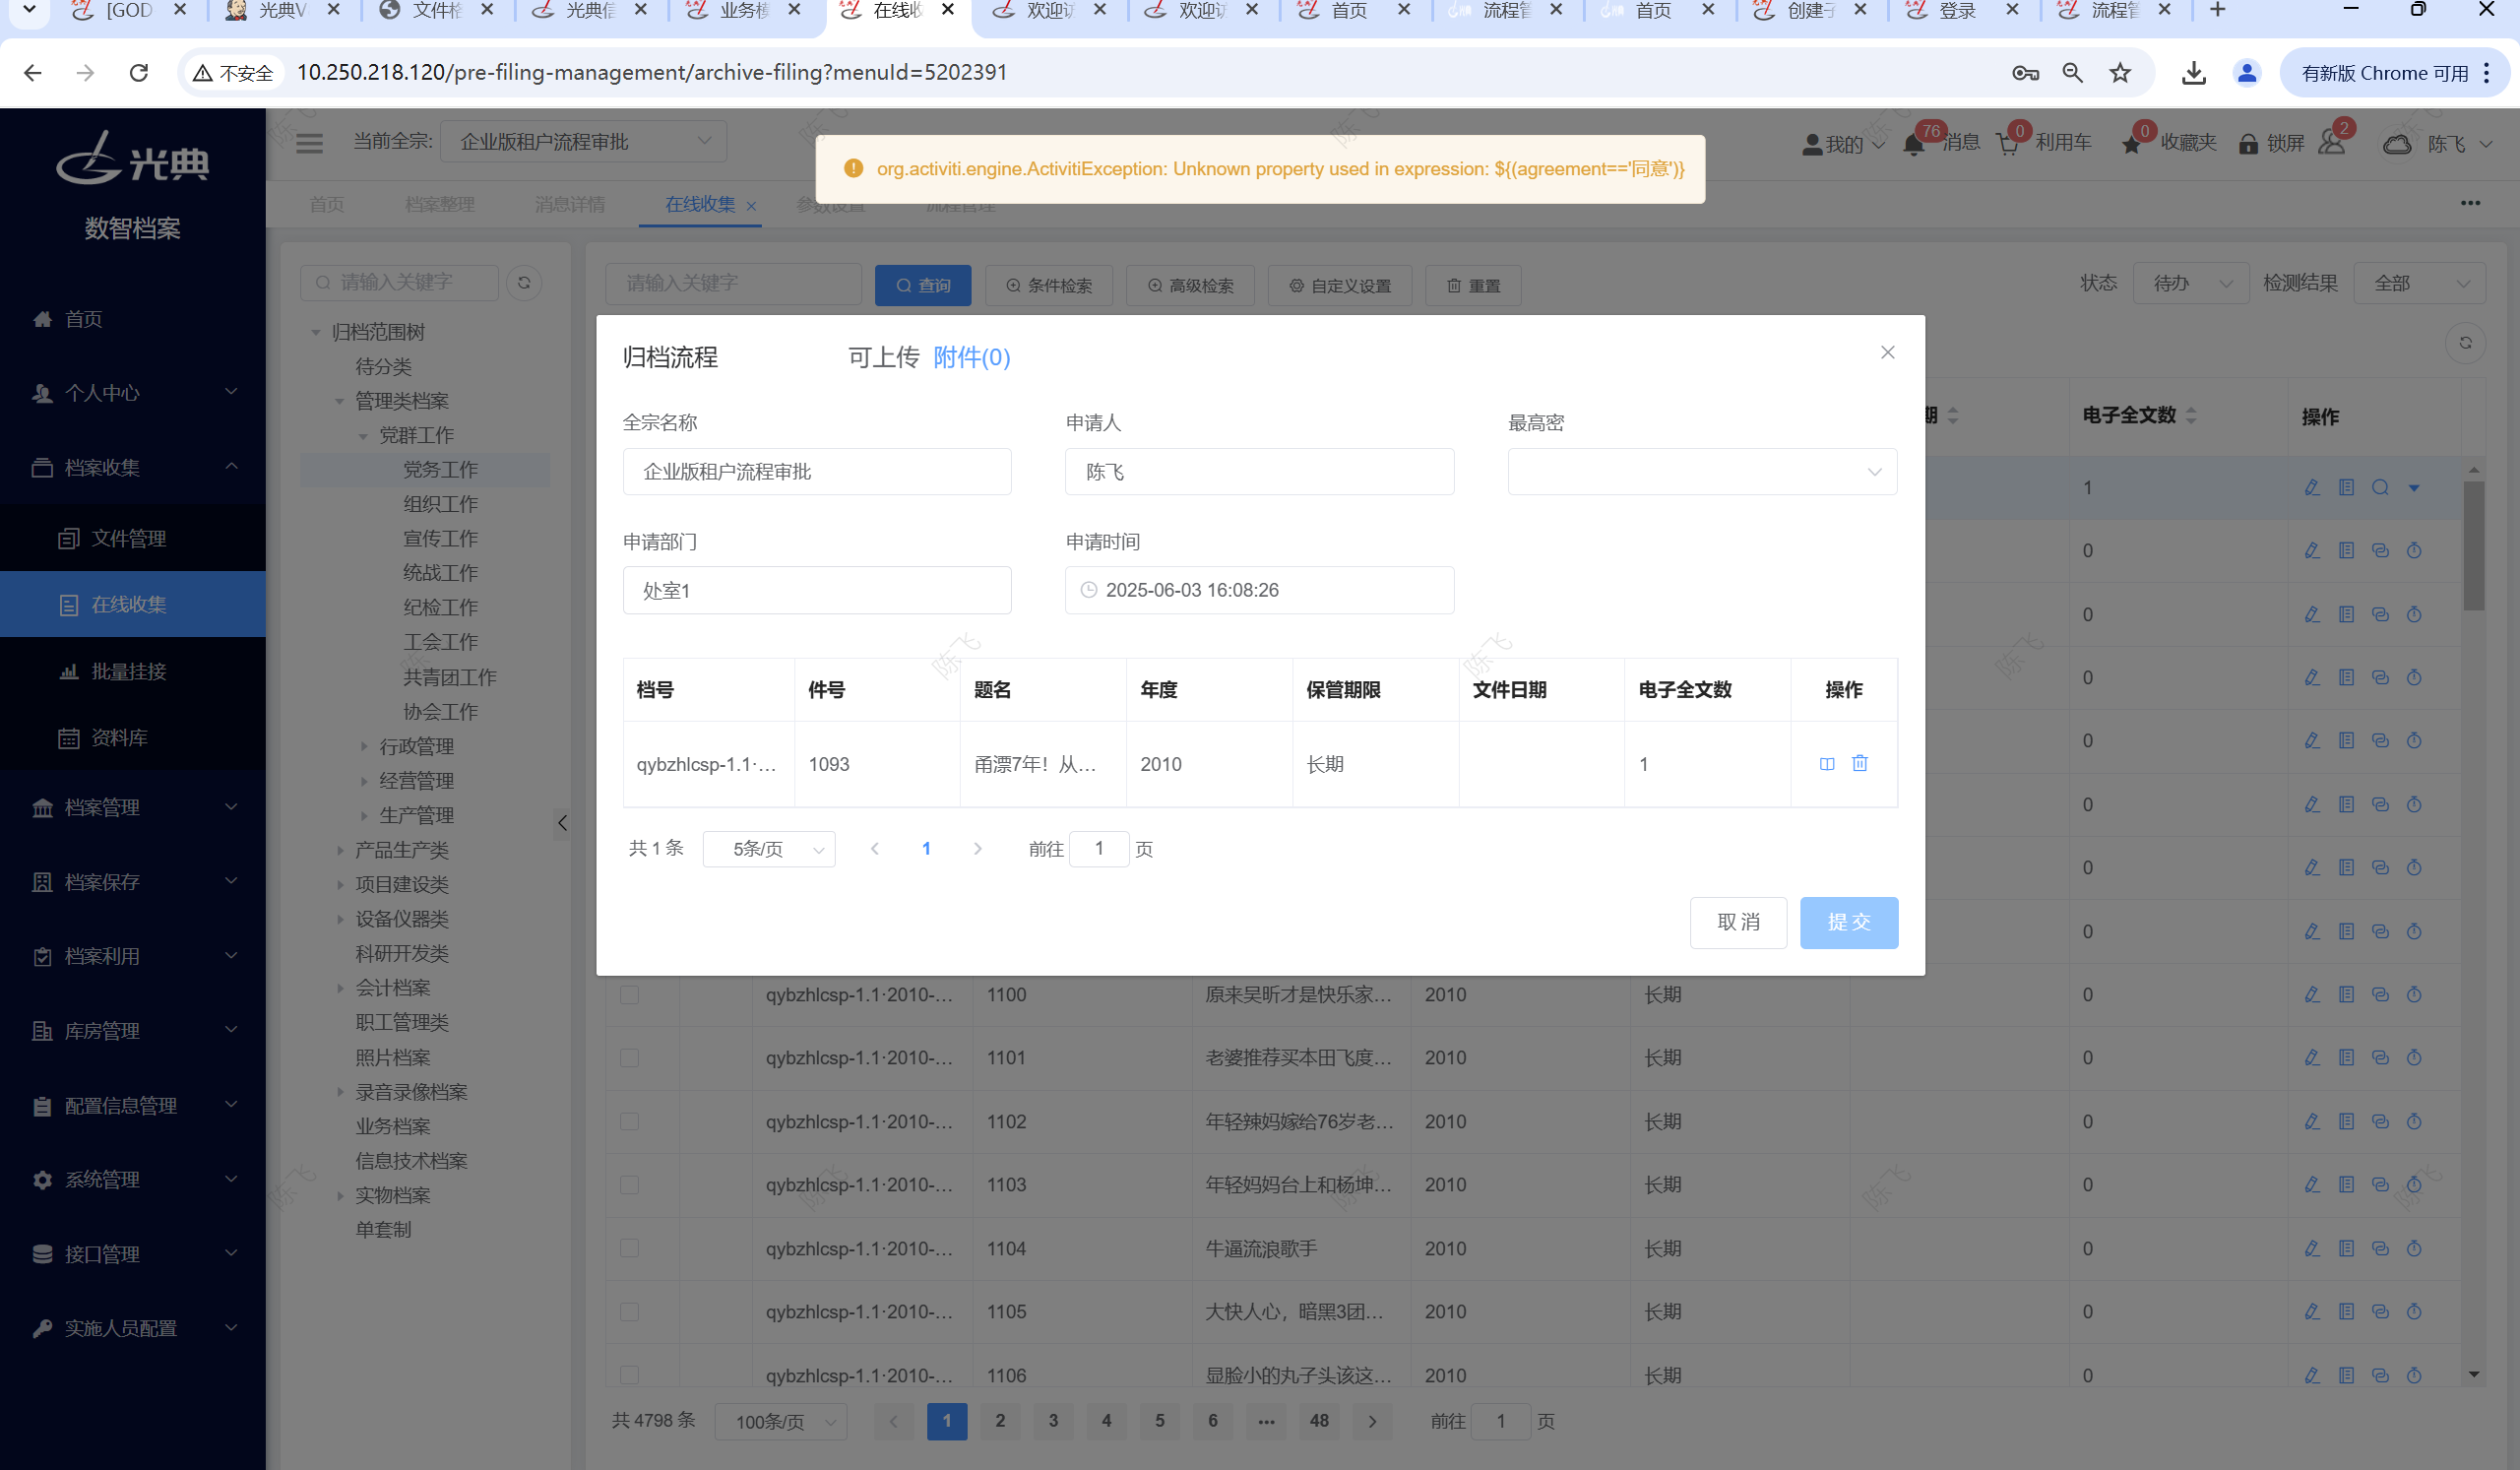2520x1470 pixels.
Task: Click the table vertical scrollbar thumb
Action: pos(2474,547)
